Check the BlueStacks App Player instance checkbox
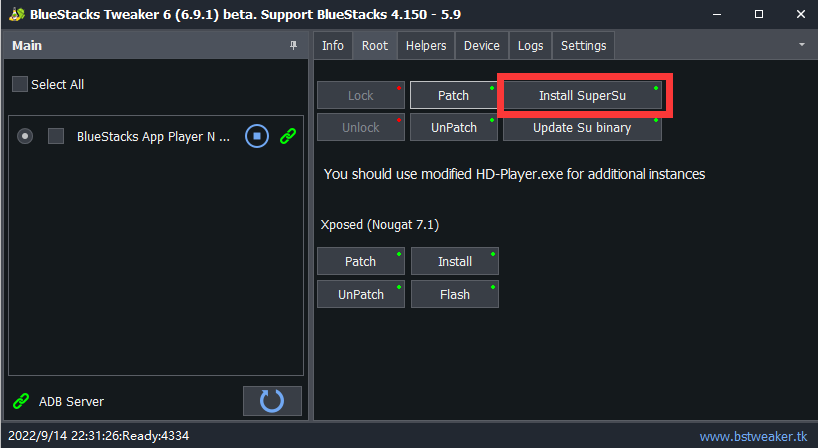The image size is (818, 448). (56, 136)
